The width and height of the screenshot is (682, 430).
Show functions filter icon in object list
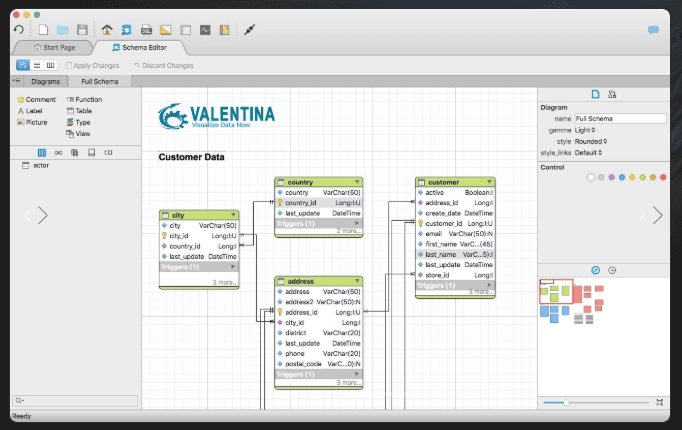[108, 153]
